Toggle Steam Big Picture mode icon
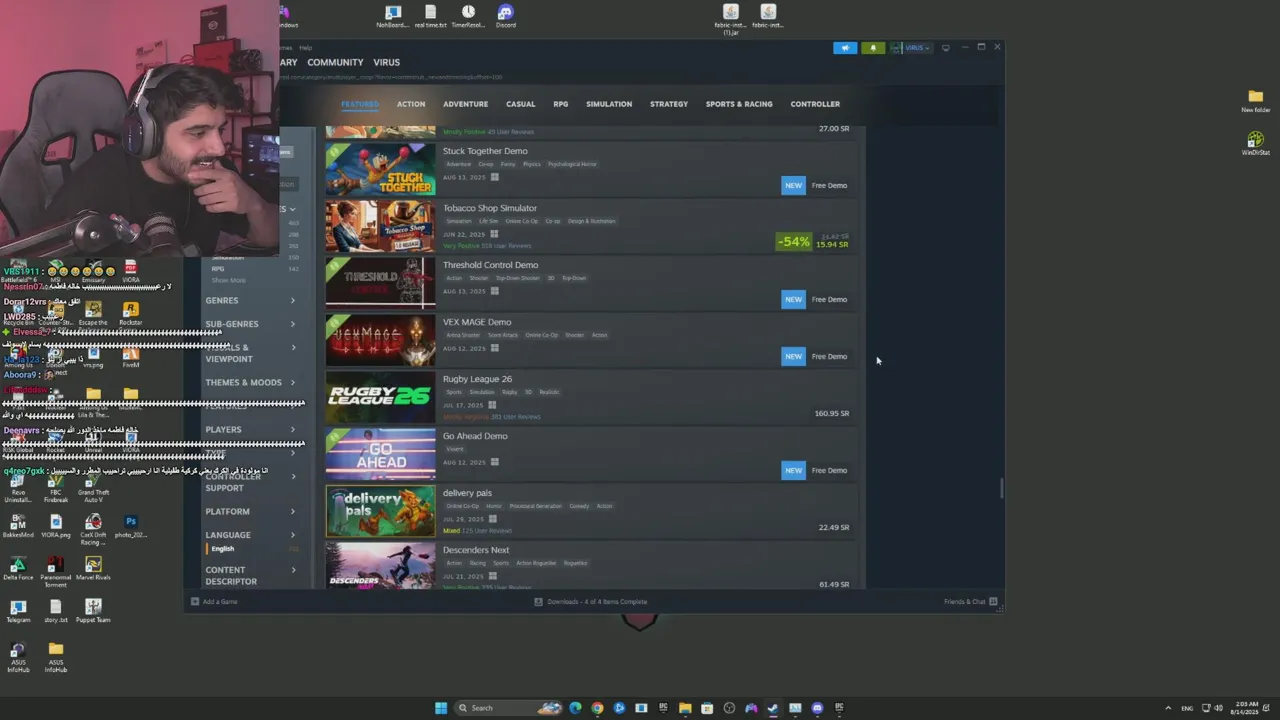 point(946,48)
